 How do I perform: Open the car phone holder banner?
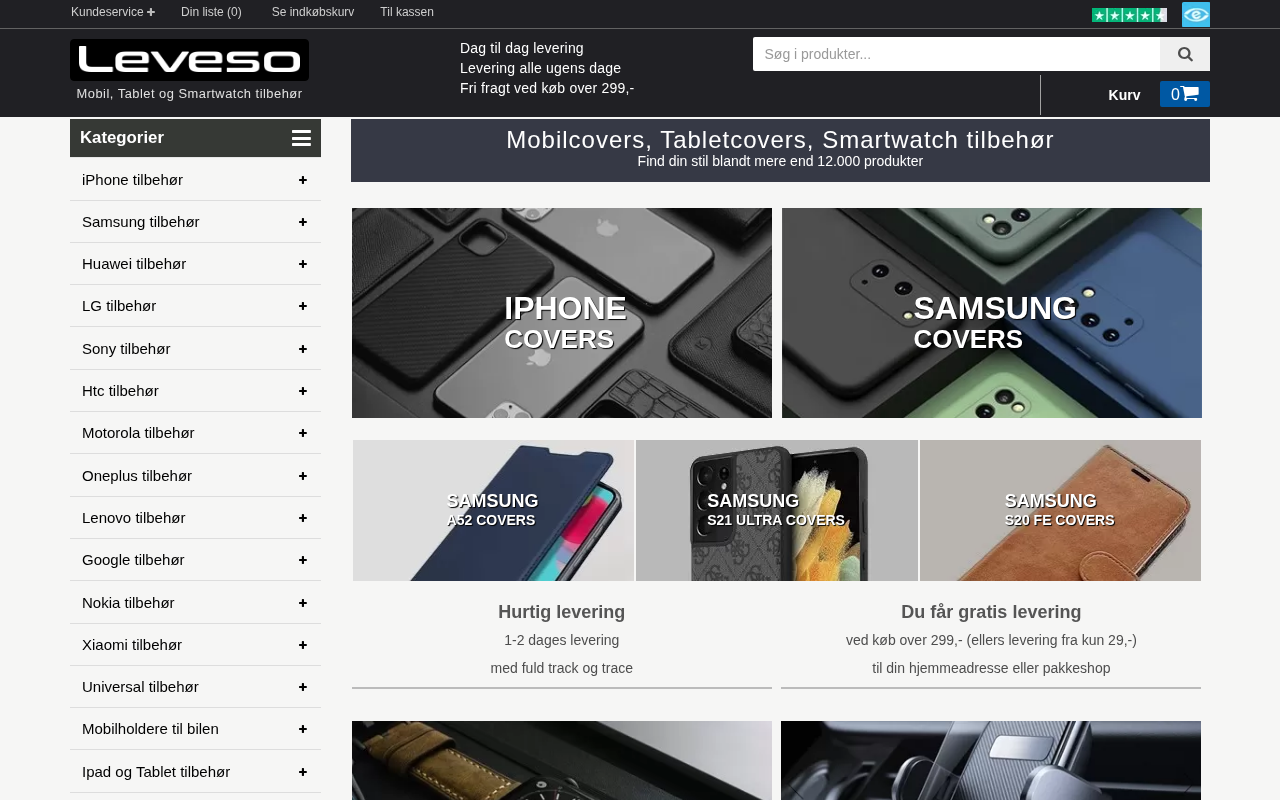point(991,760)
